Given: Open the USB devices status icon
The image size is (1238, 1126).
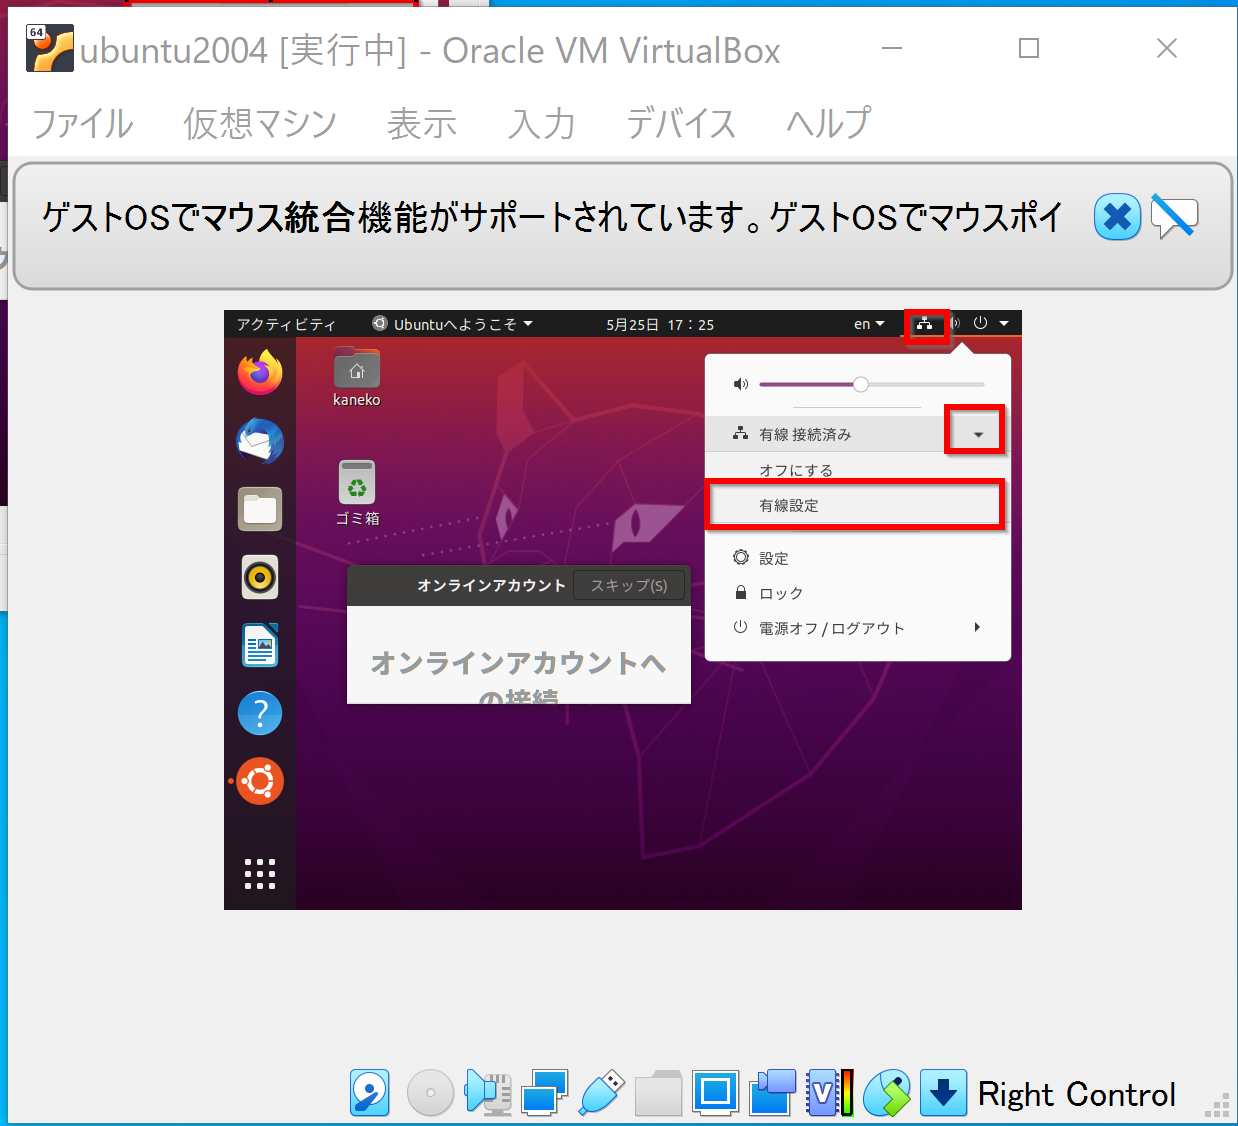Looking at the screenshot, I should pos(602,1093).
